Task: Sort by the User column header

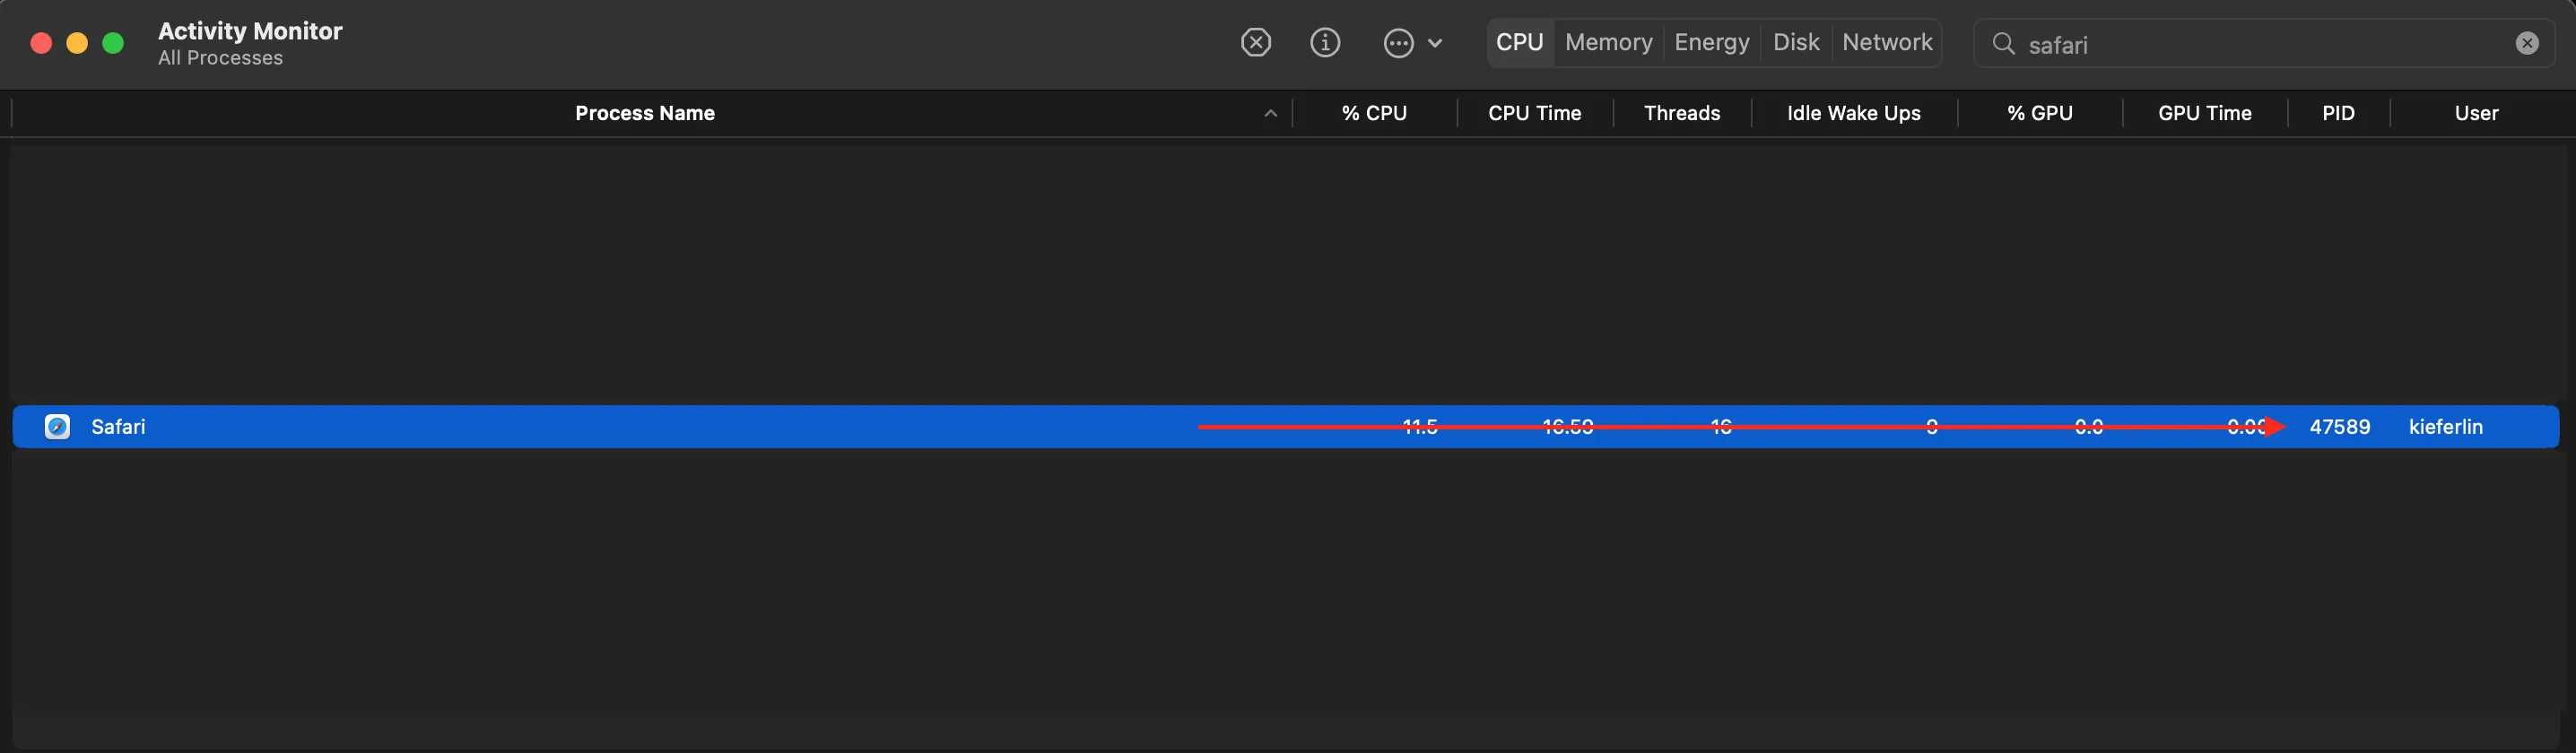Action: click(x=2476, y=113)
